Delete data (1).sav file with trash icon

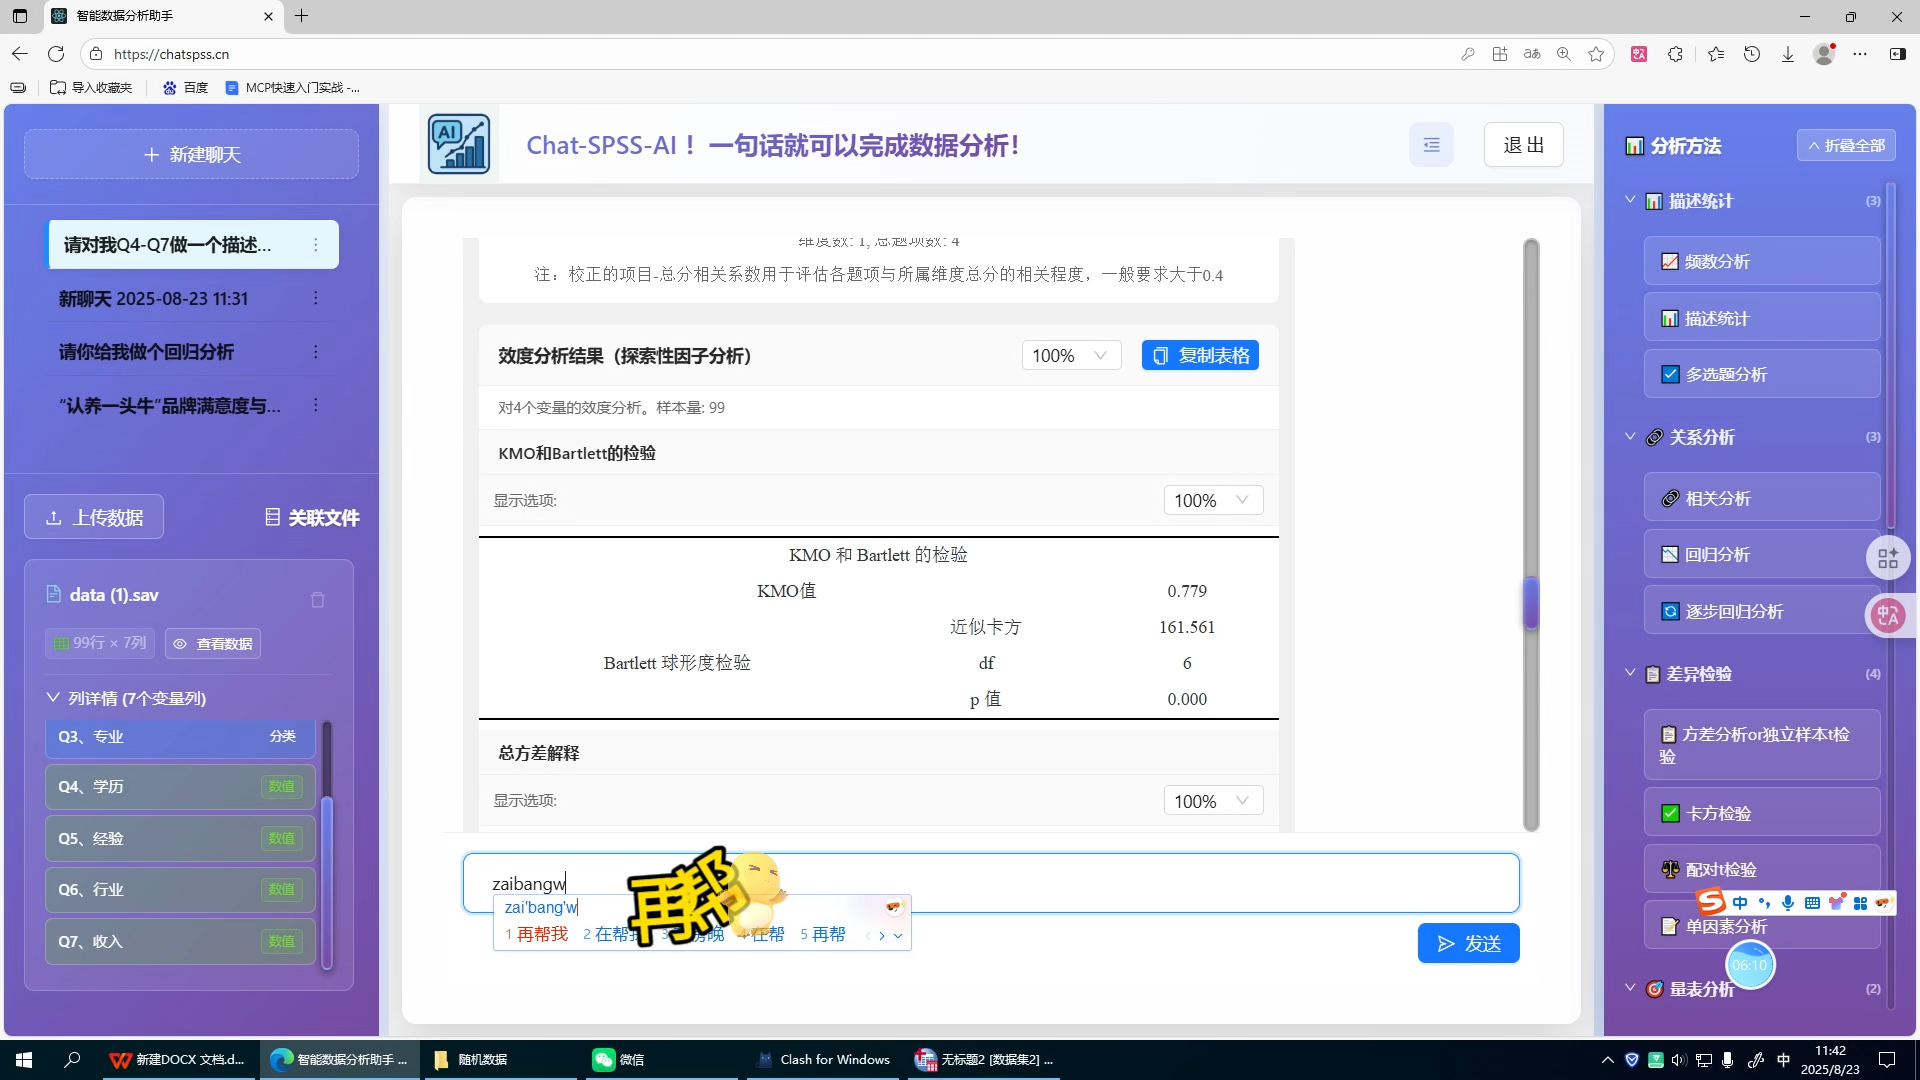(318, 600)
